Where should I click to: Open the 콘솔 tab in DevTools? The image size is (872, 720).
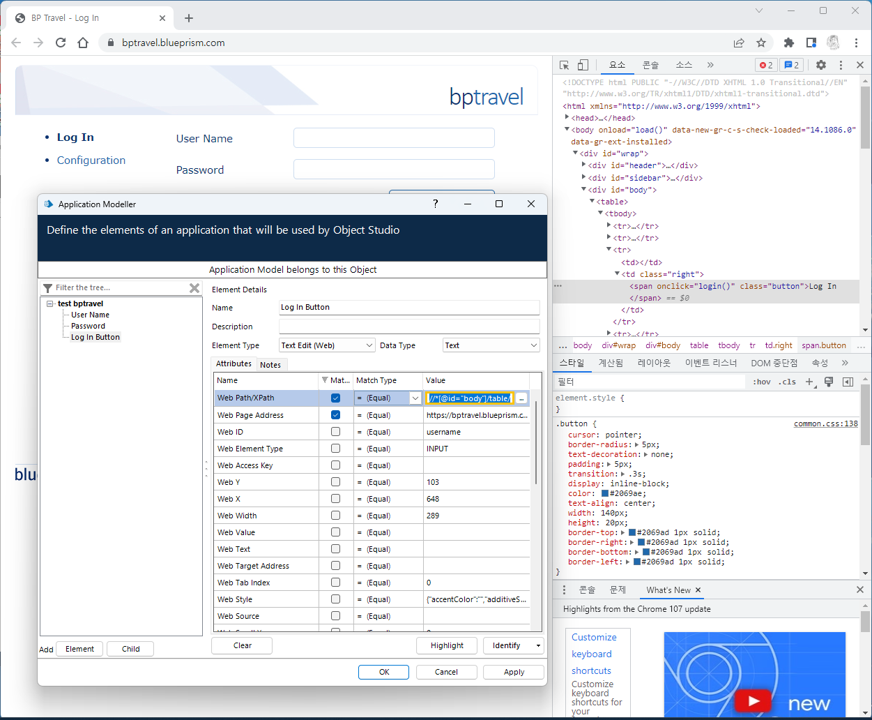pyautogui.click(x=651, y=65)
